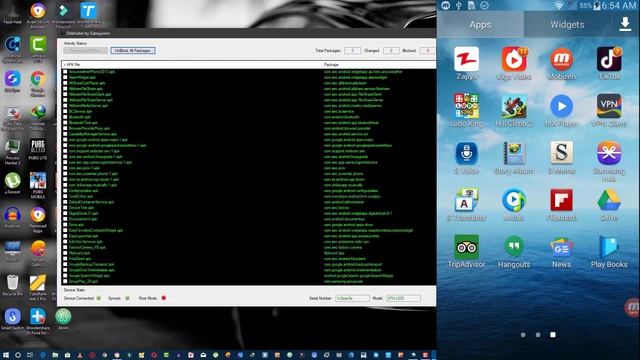Open Google Drive app on phone
The height and width of the screenshot is (360, 640).
point(609,200)
